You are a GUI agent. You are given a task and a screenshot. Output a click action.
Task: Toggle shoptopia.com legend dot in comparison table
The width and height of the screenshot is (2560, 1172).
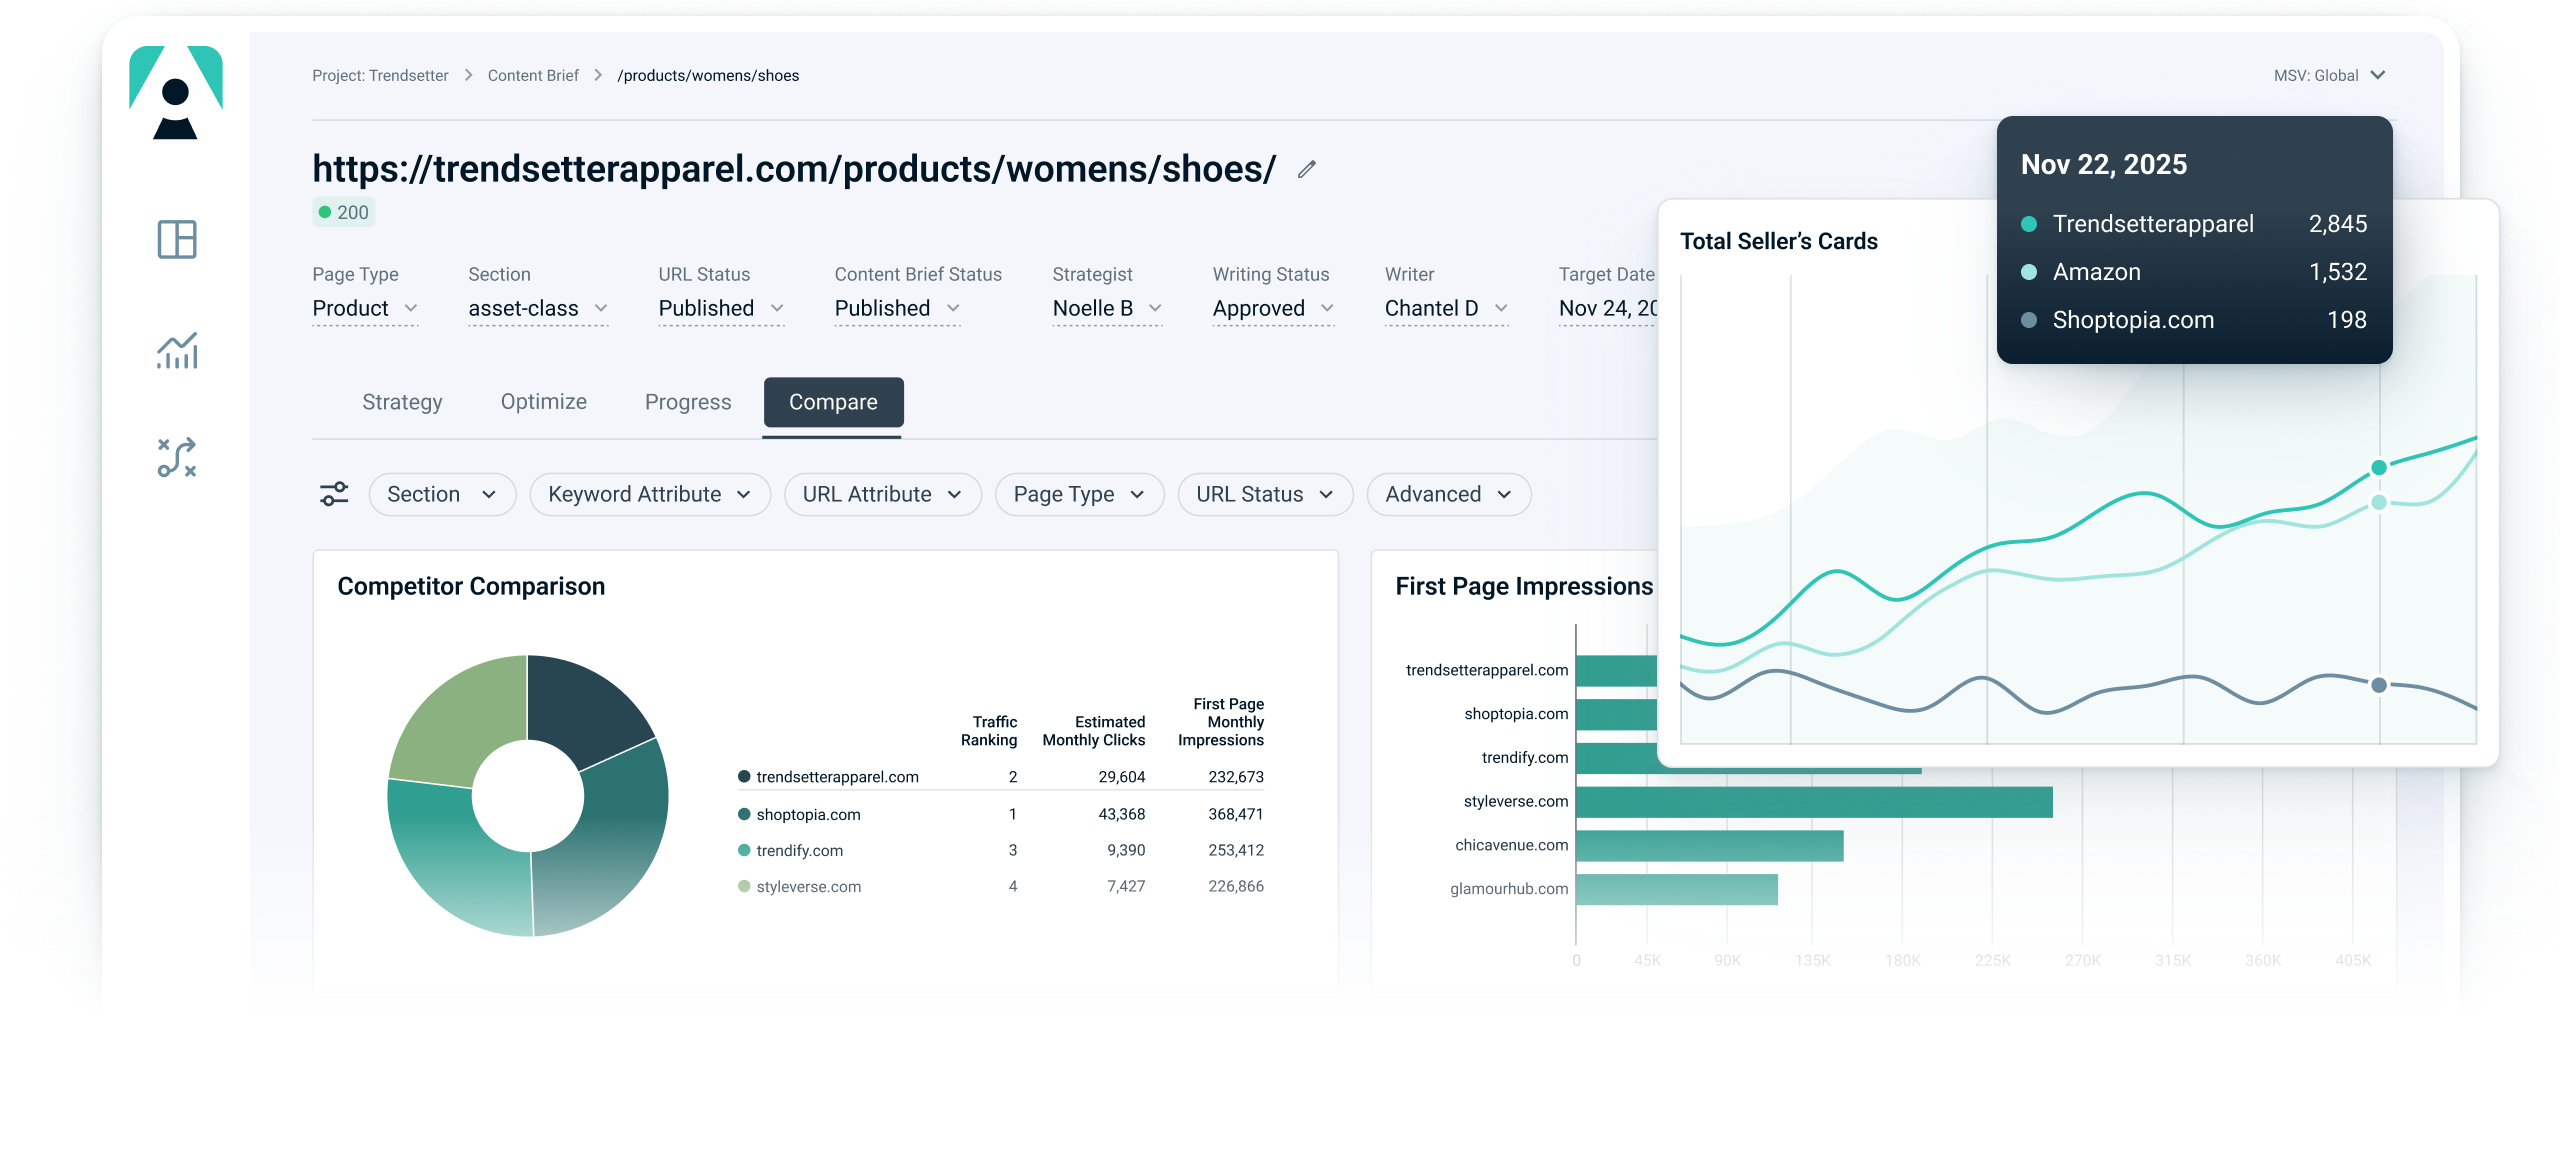[x=744, y=814]
